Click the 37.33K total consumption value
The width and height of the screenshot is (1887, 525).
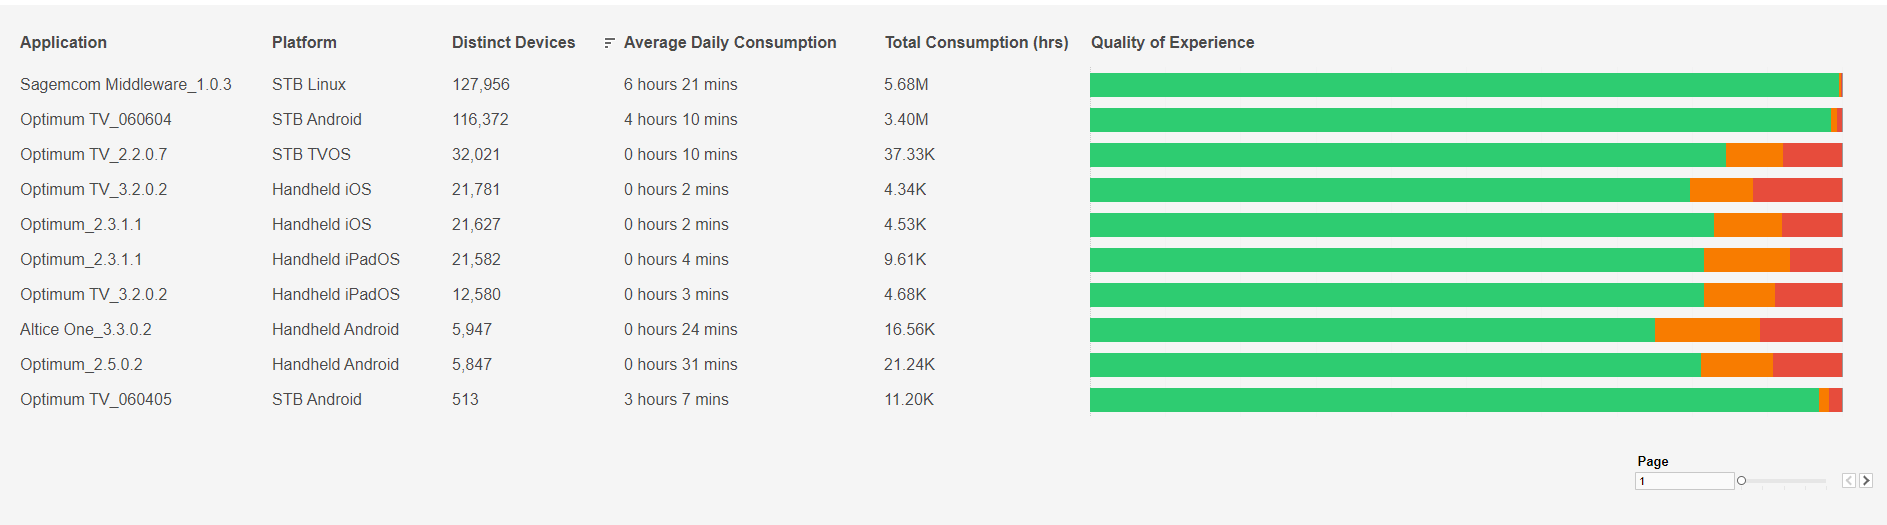909,155
